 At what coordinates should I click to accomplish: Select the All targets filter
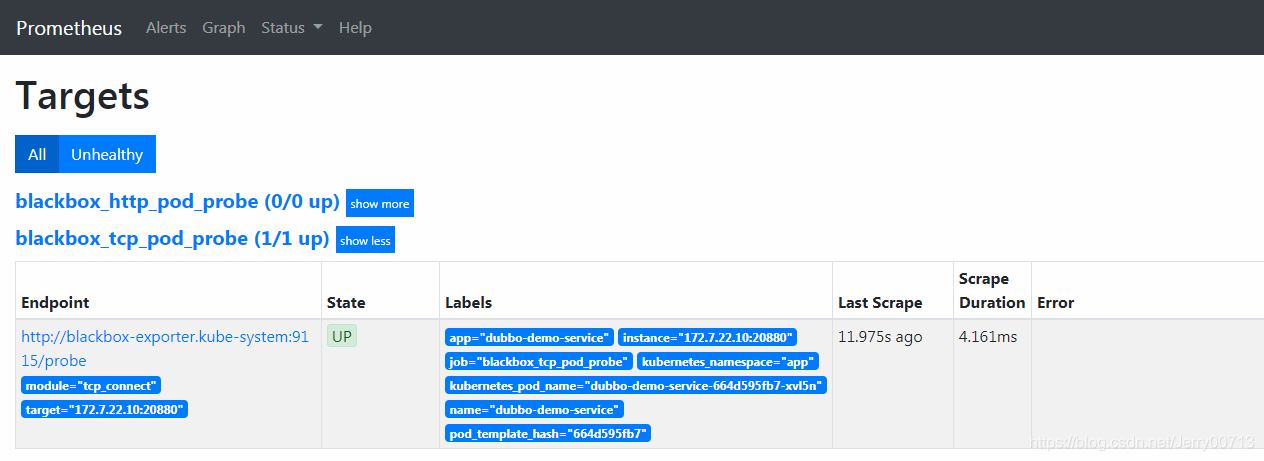coord(37,154)
